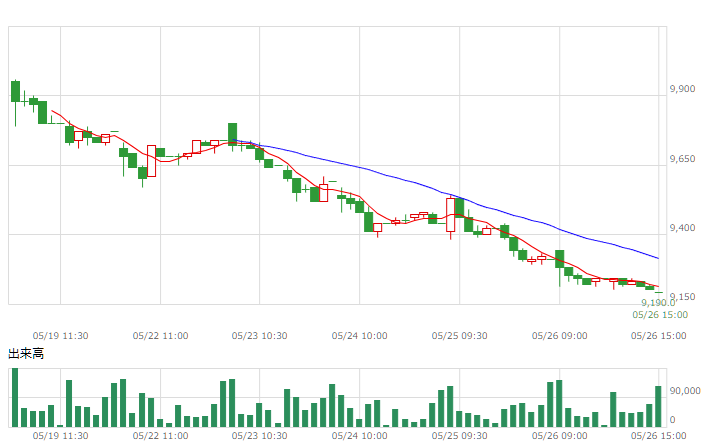Click the 9,400 price axis label
The width and height of the screenshot is (704, 445).
[682, 228]
